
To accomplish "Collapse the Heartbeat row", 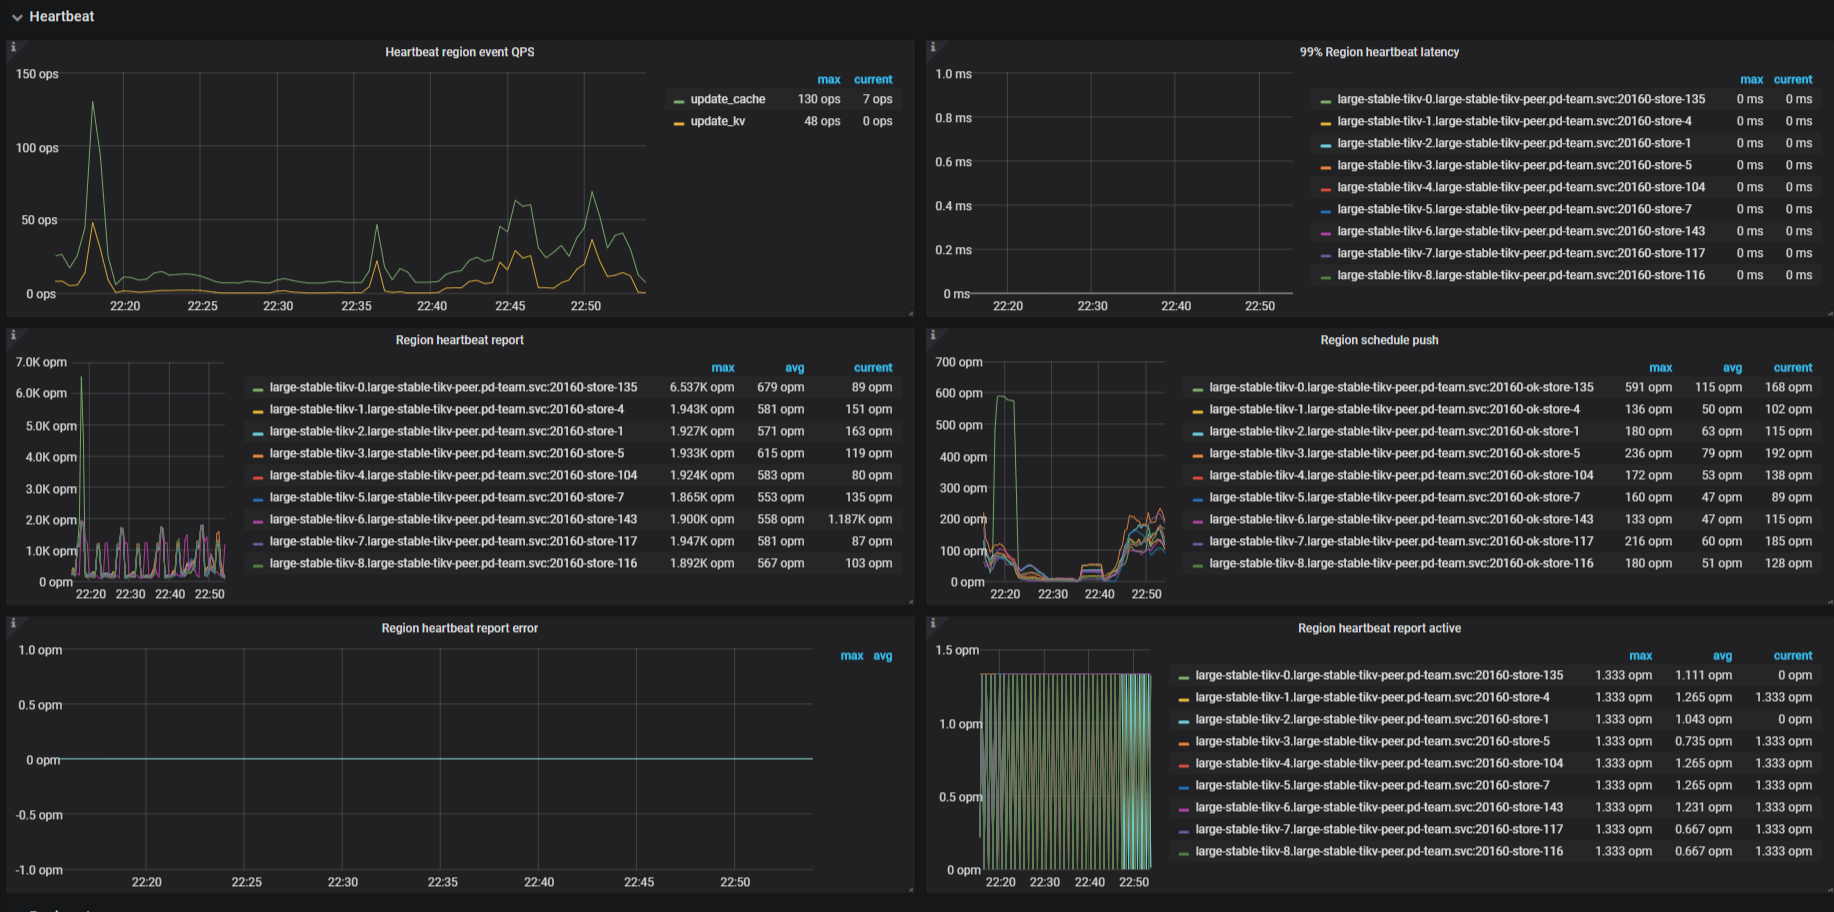I will [17, 16].
